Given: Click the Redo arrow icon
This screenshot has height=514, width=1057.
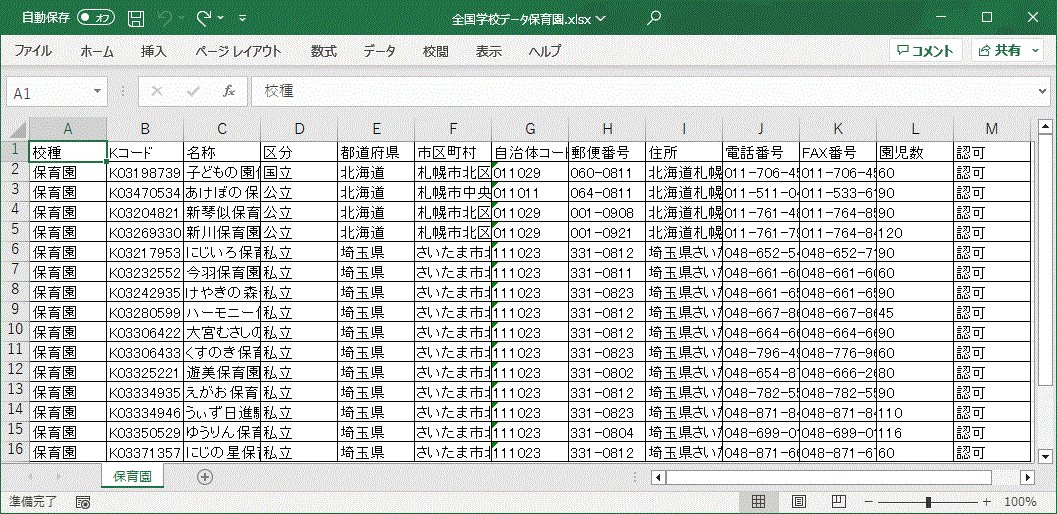Looking at the screenshot, I should tap(204, 18).
